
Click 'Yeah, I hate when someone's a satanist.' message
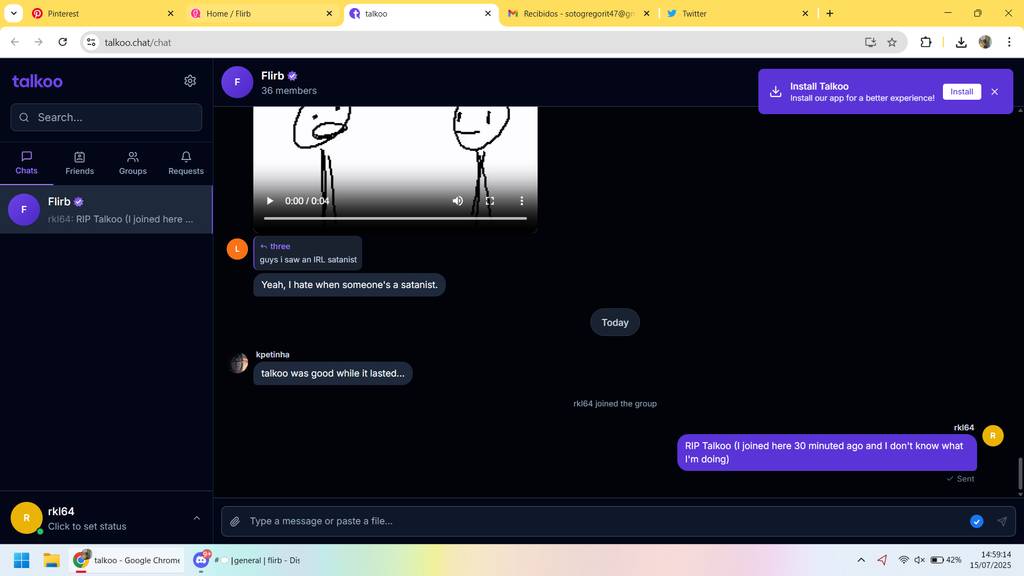(x=349, y=285)
